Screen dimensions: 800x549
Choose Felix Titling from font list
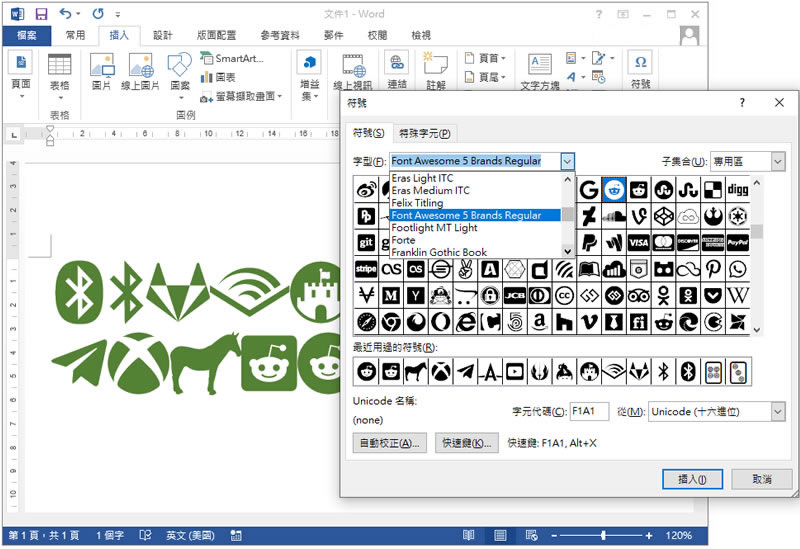[x=476, y=203]
